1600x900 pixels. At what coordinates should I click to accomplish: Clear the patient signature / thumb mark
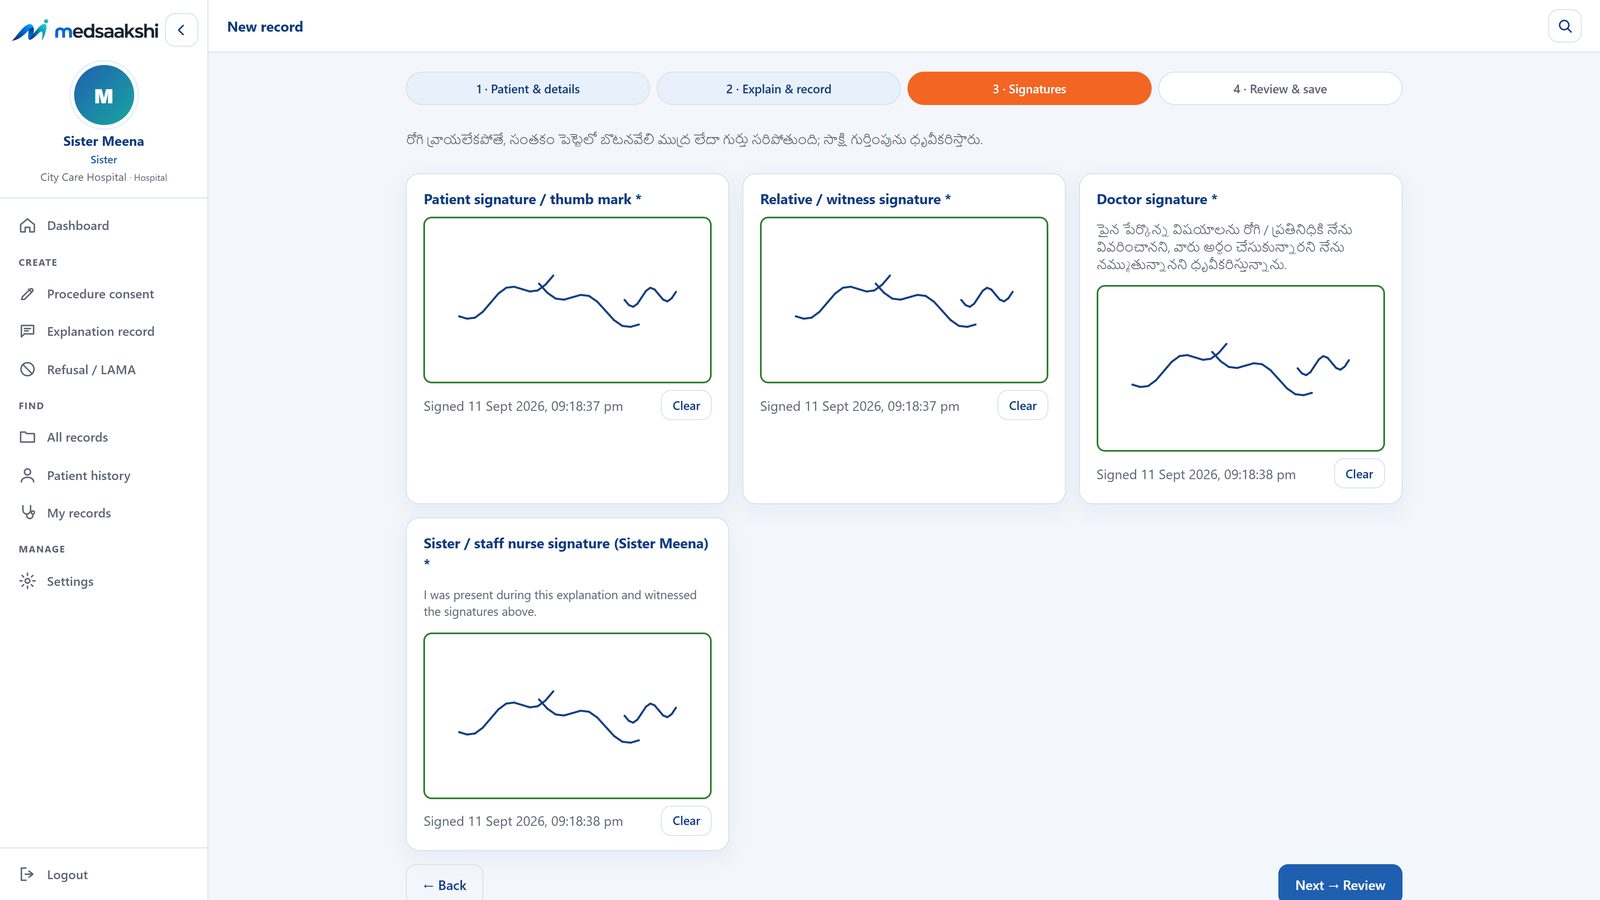(x=686, y=406)
